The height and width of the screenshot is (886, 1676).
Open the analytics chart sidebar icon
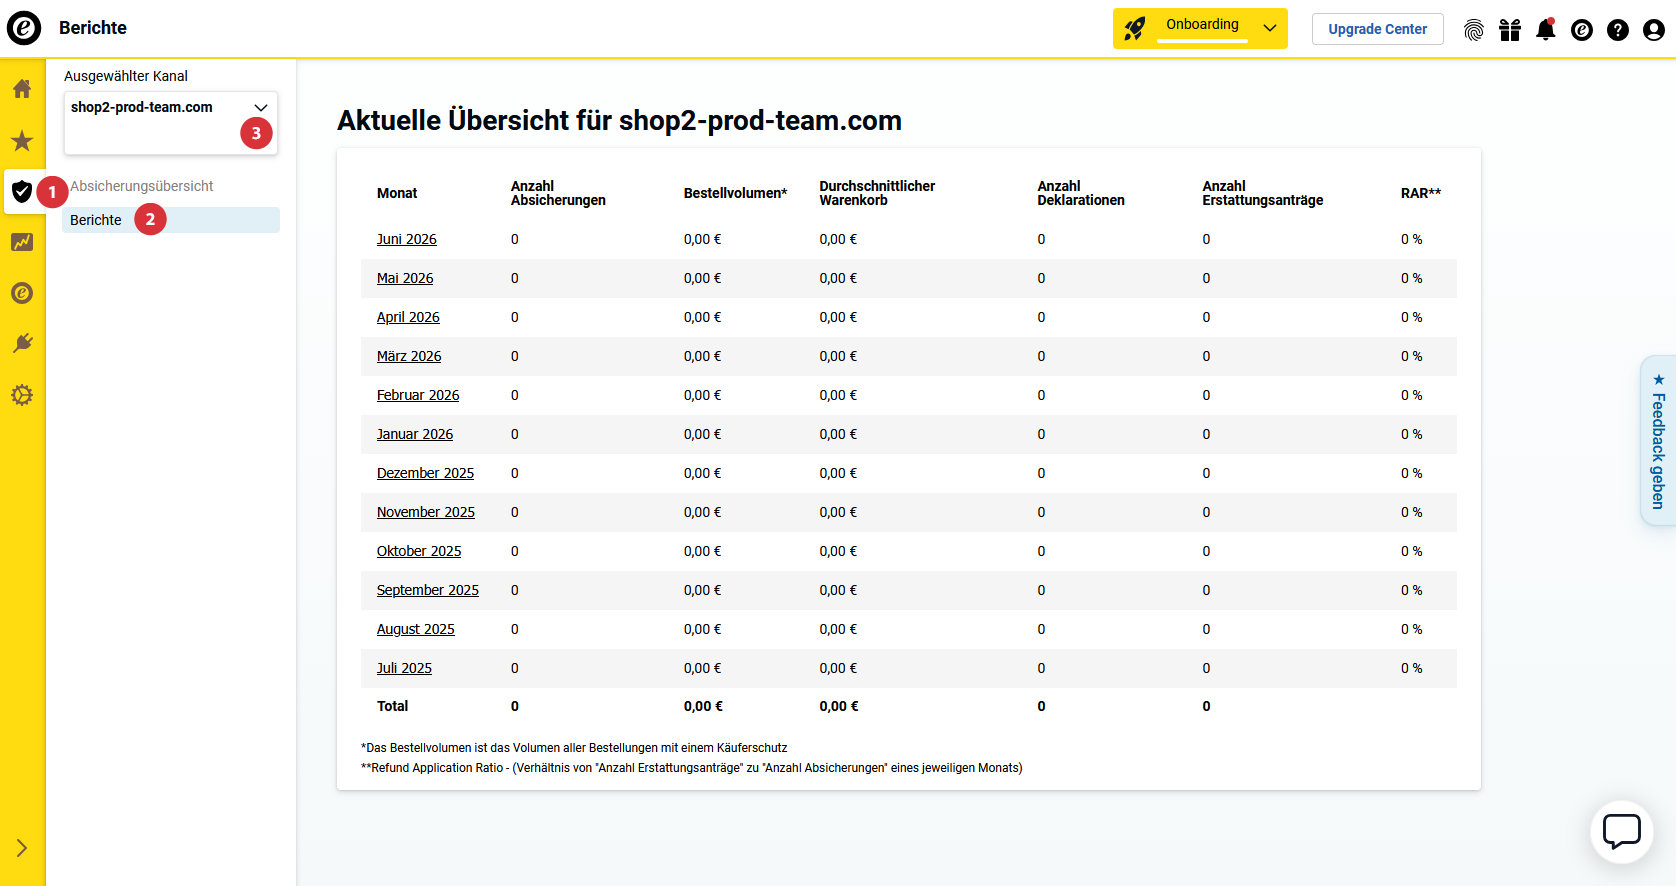[22, 242]
